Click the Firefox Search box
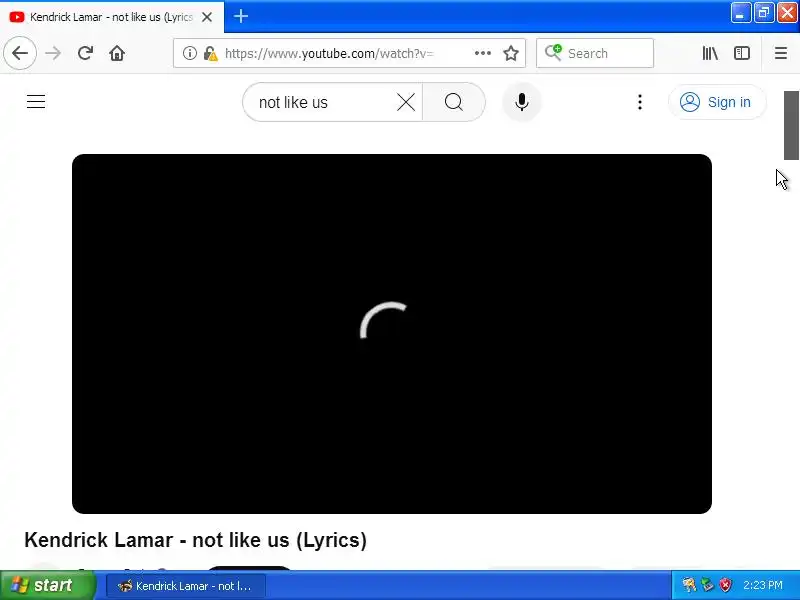Viewport: 800px width, 600px height. [595, 53]
